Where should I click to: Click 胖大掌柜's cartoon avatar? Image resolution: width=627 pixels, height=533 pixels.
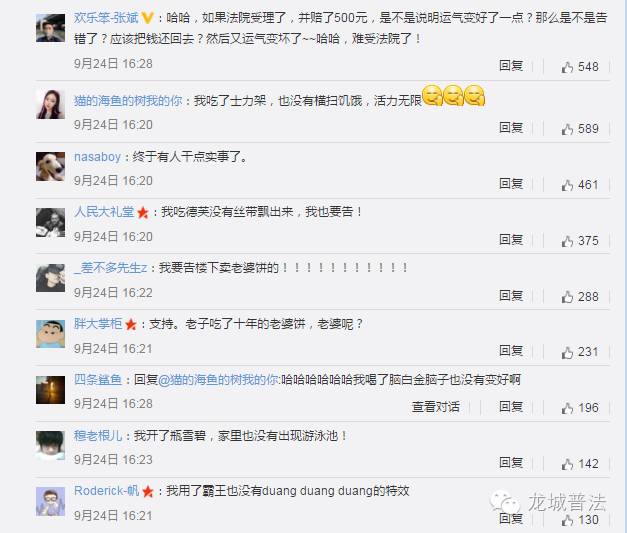pyautogui.click(x=50, y=334)
